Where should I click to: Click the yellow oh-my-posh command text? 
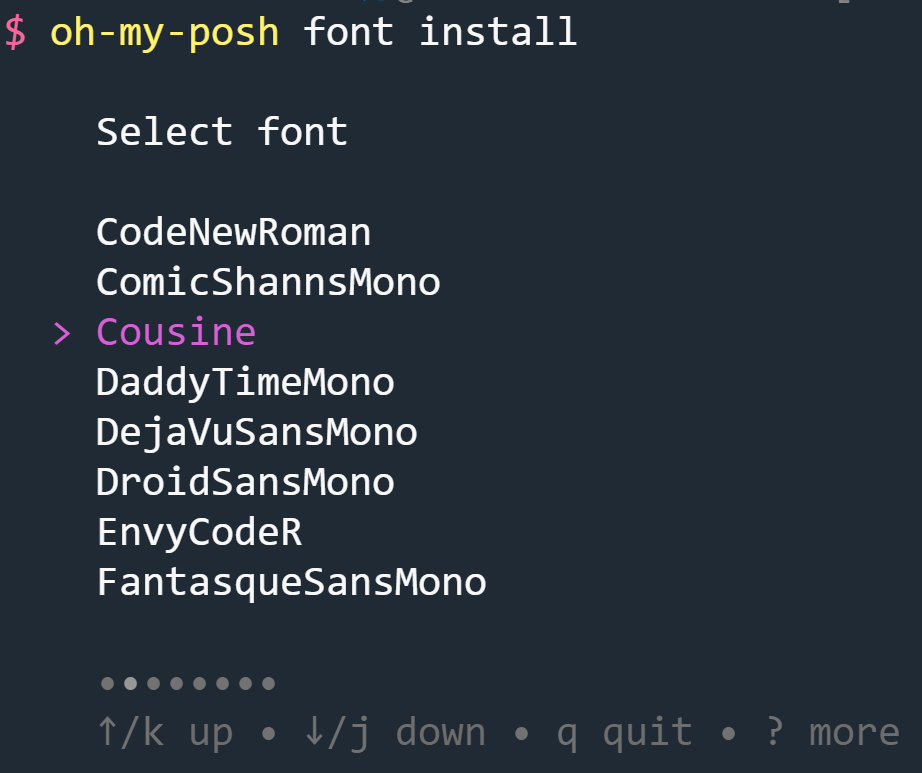tap(164, 33)
